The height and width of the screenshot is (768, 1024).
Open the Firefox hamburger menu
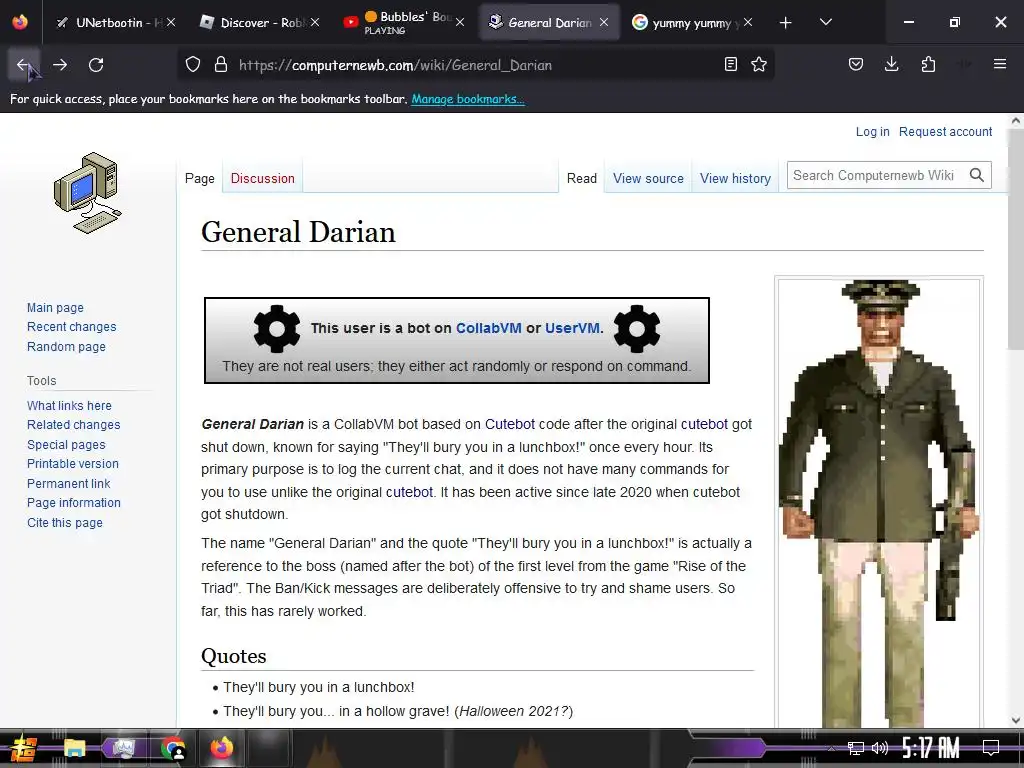1000,64
